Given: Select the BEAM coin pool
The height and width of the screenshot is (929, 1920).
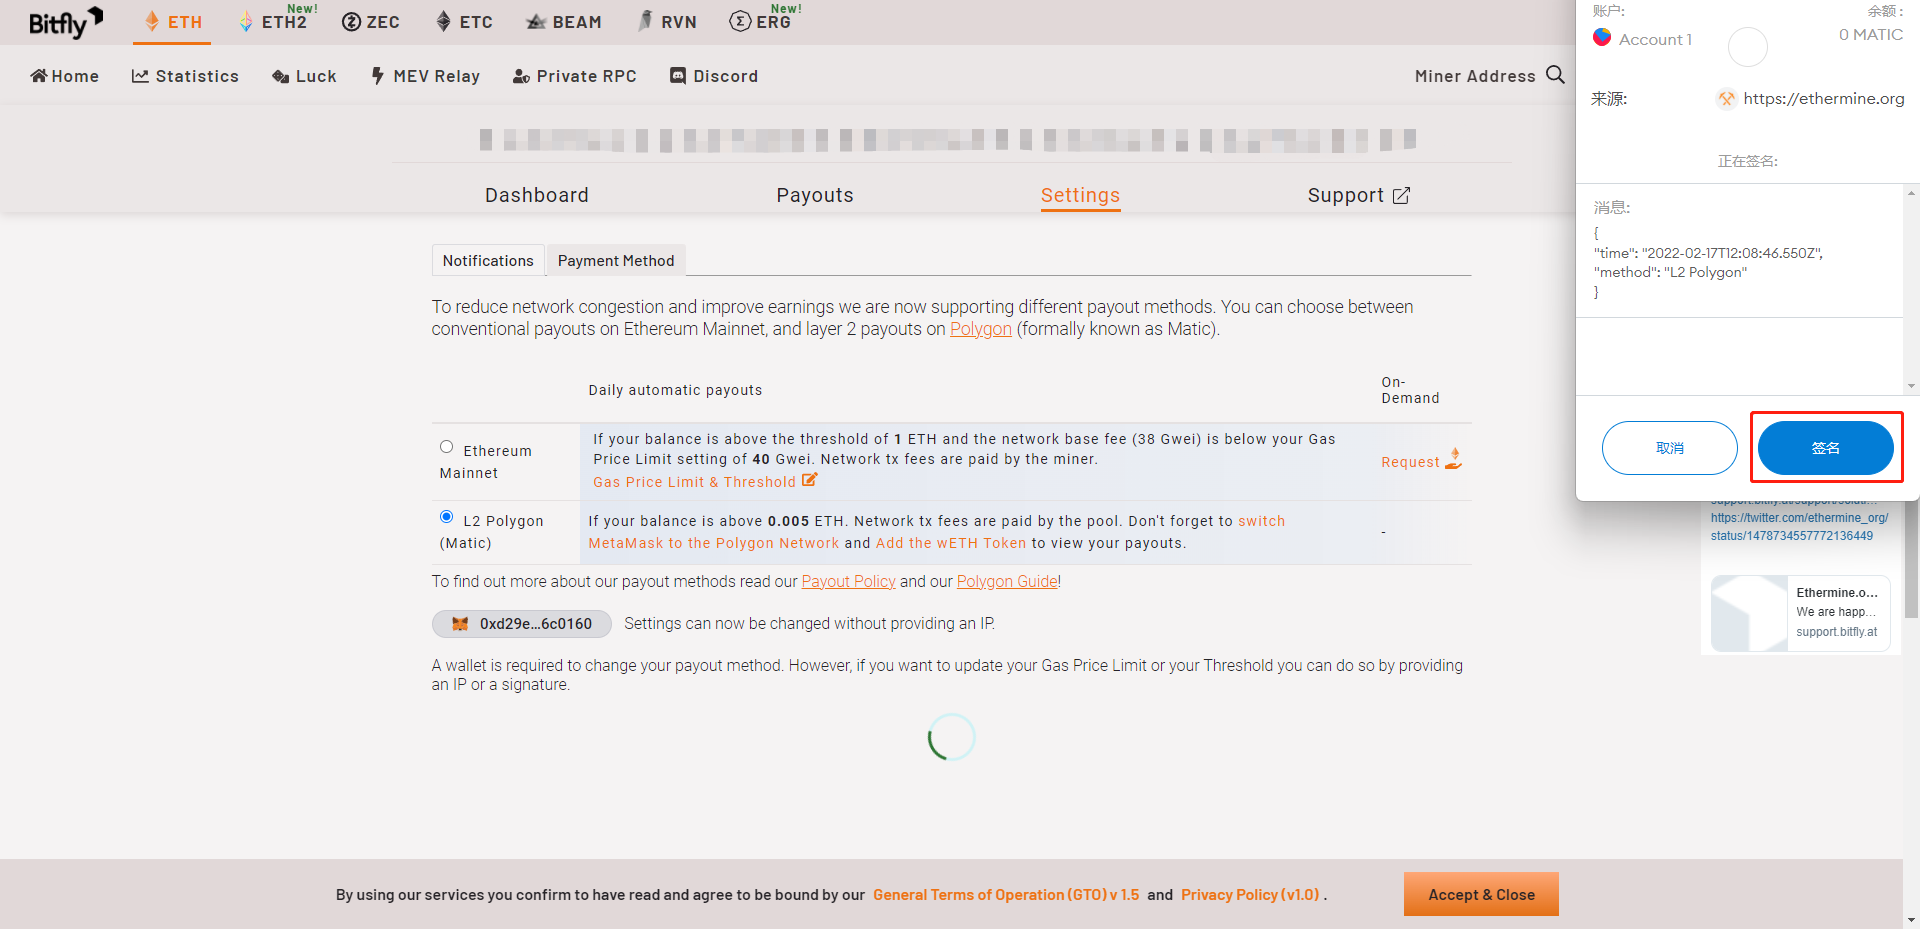Looking at the screenshot, I should pos(564,22).
